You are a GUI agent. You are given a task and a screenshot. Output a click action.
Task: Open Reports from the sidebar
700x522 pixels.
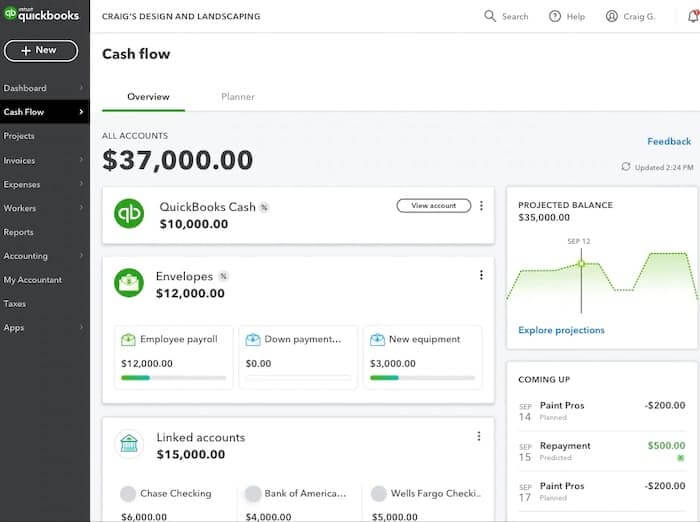(x=19, y=232)
